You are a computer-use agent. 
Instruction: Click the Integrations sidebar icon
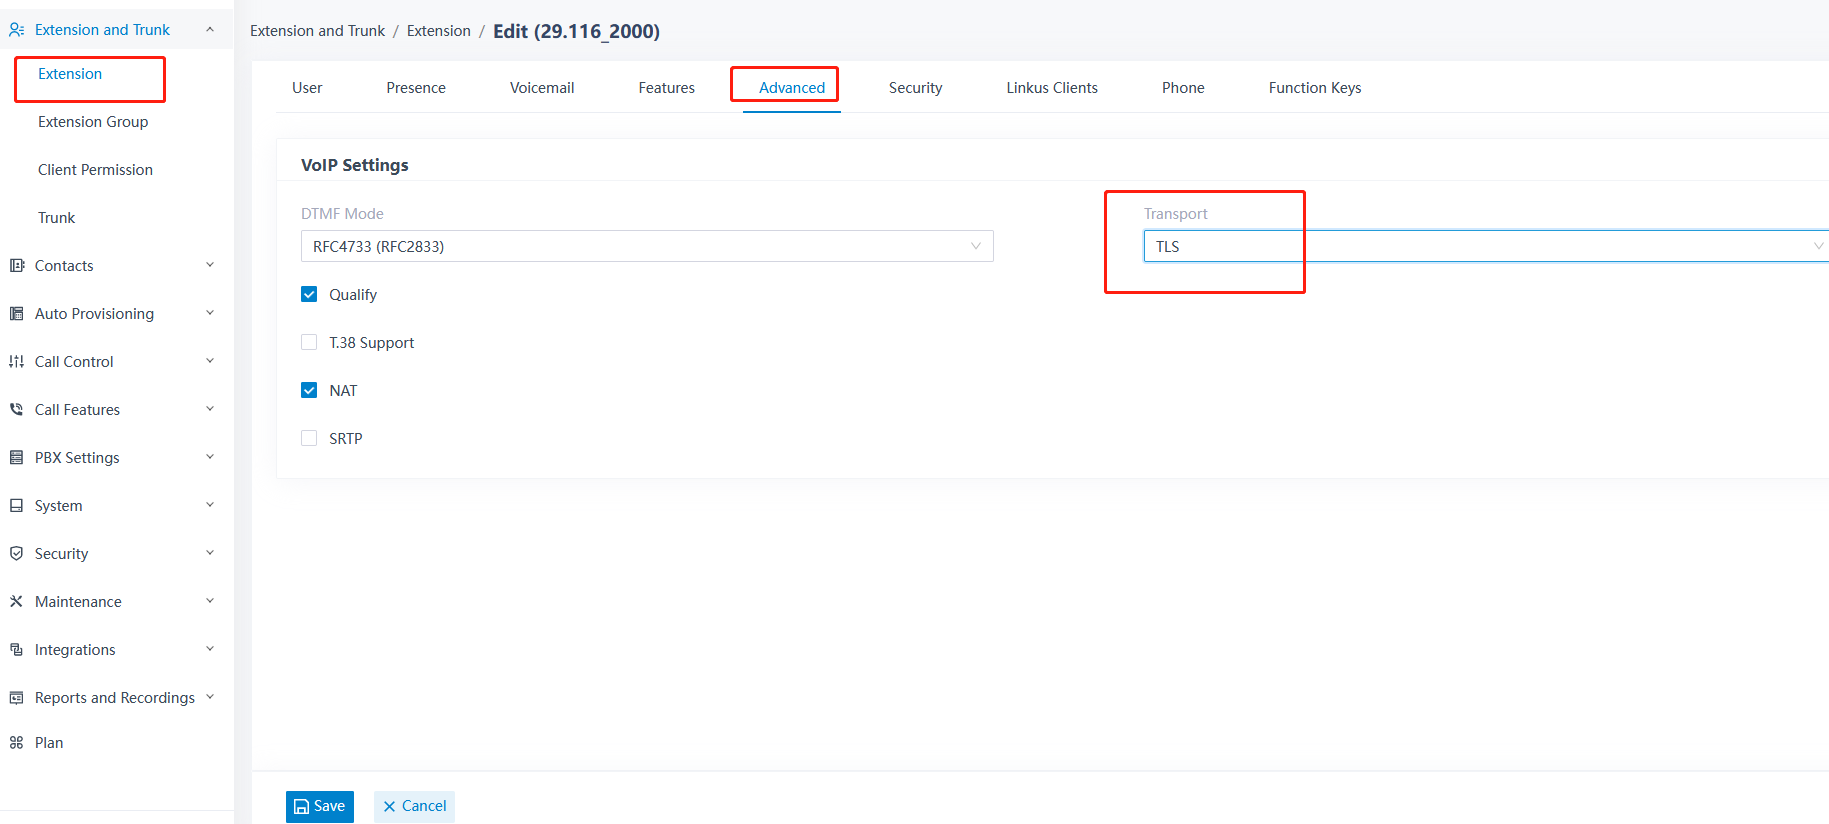[16, 650]
